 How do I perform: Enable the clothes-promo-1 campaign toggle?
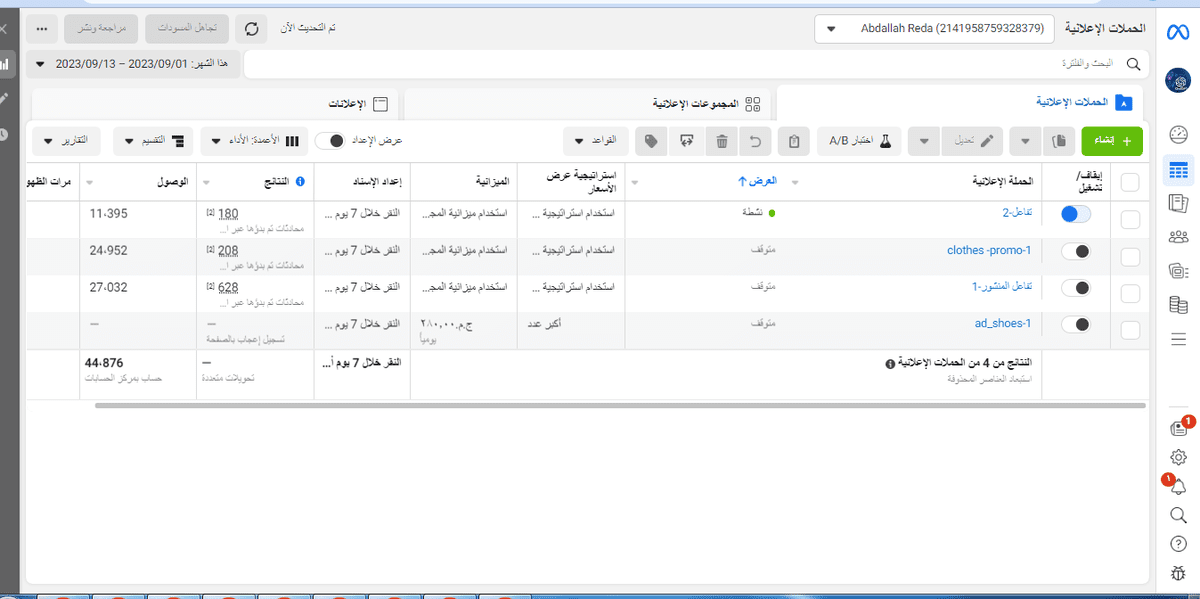(x=1076, y=251)
